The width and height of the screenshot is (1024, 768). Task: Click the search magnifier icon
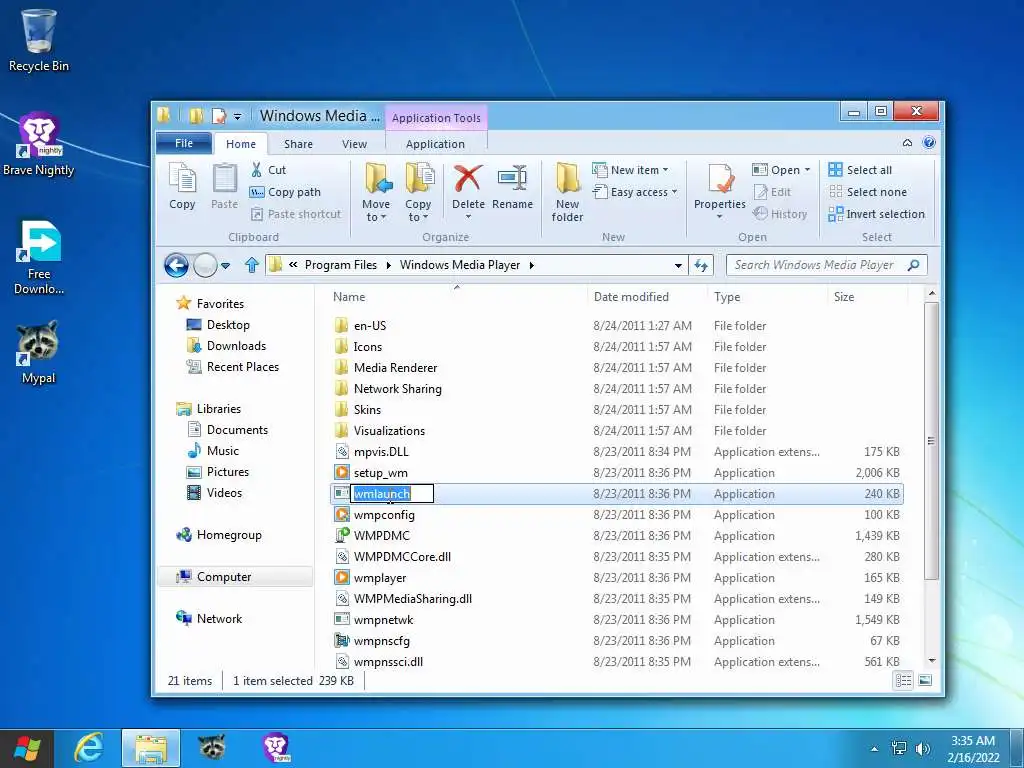coord(914,264)
